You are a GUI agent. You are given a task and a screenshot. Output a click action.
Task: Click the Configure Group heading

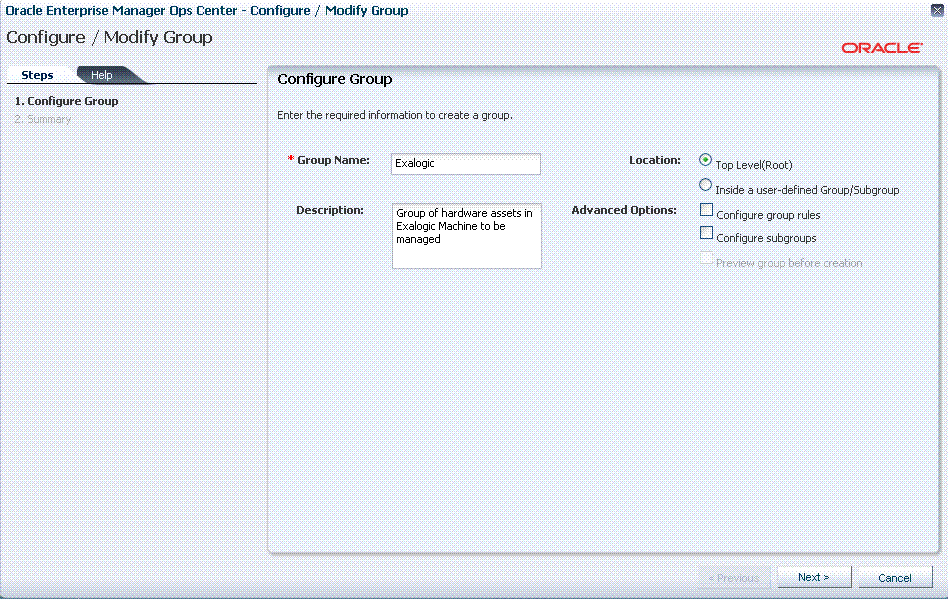tap(334, 79)
